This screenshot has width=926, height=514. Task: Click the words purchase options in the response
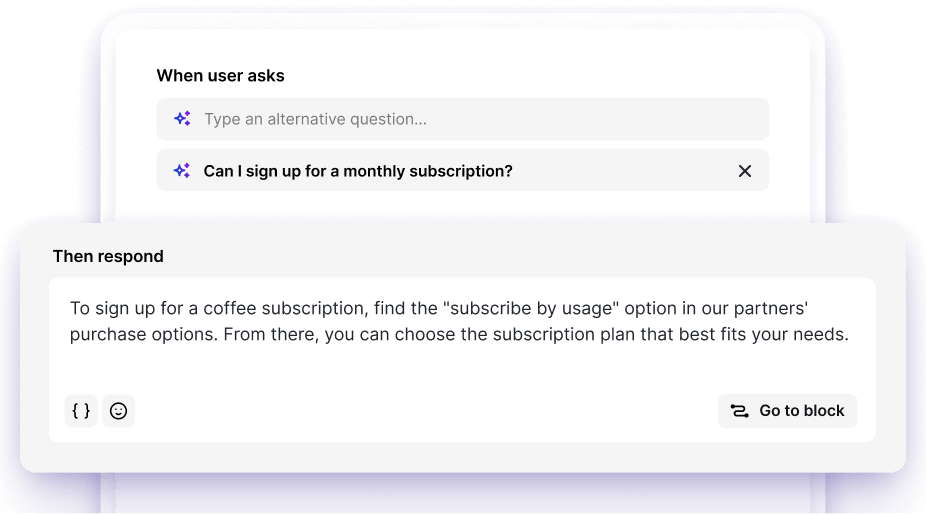click(144, 334)
